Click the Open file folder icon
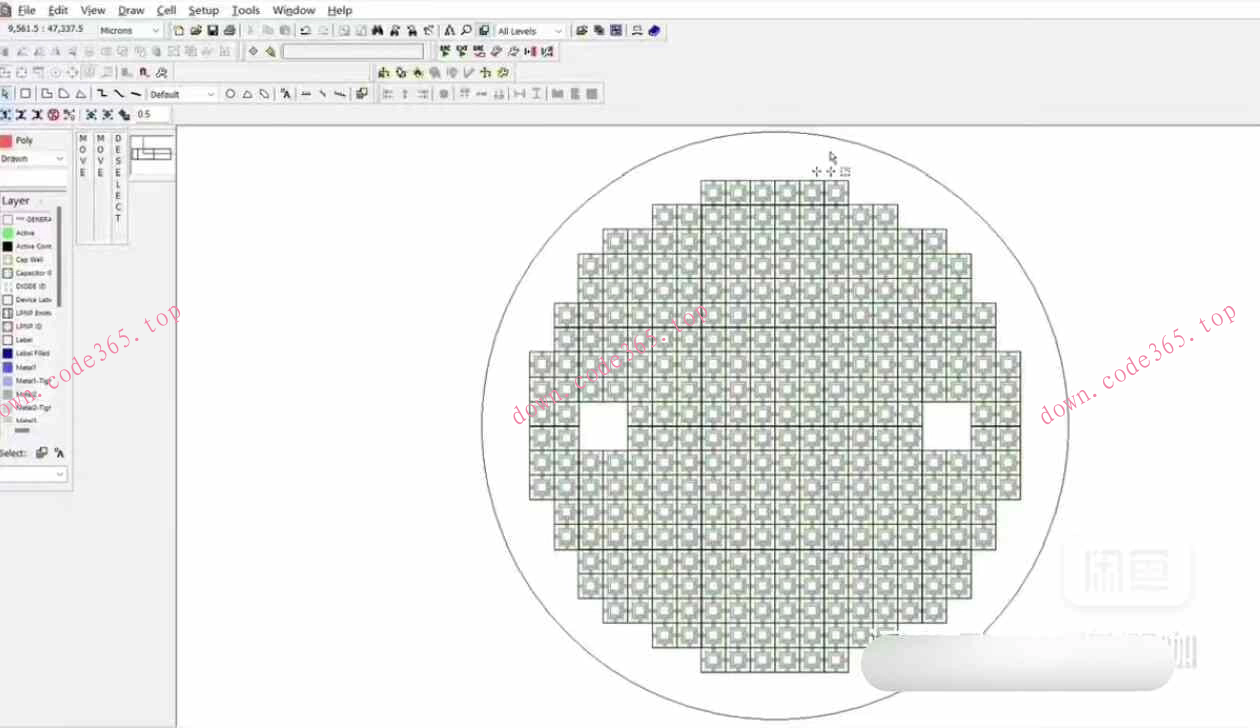Image resolution: width=1260 pixels, height=728 pixels. pos(196,31)
